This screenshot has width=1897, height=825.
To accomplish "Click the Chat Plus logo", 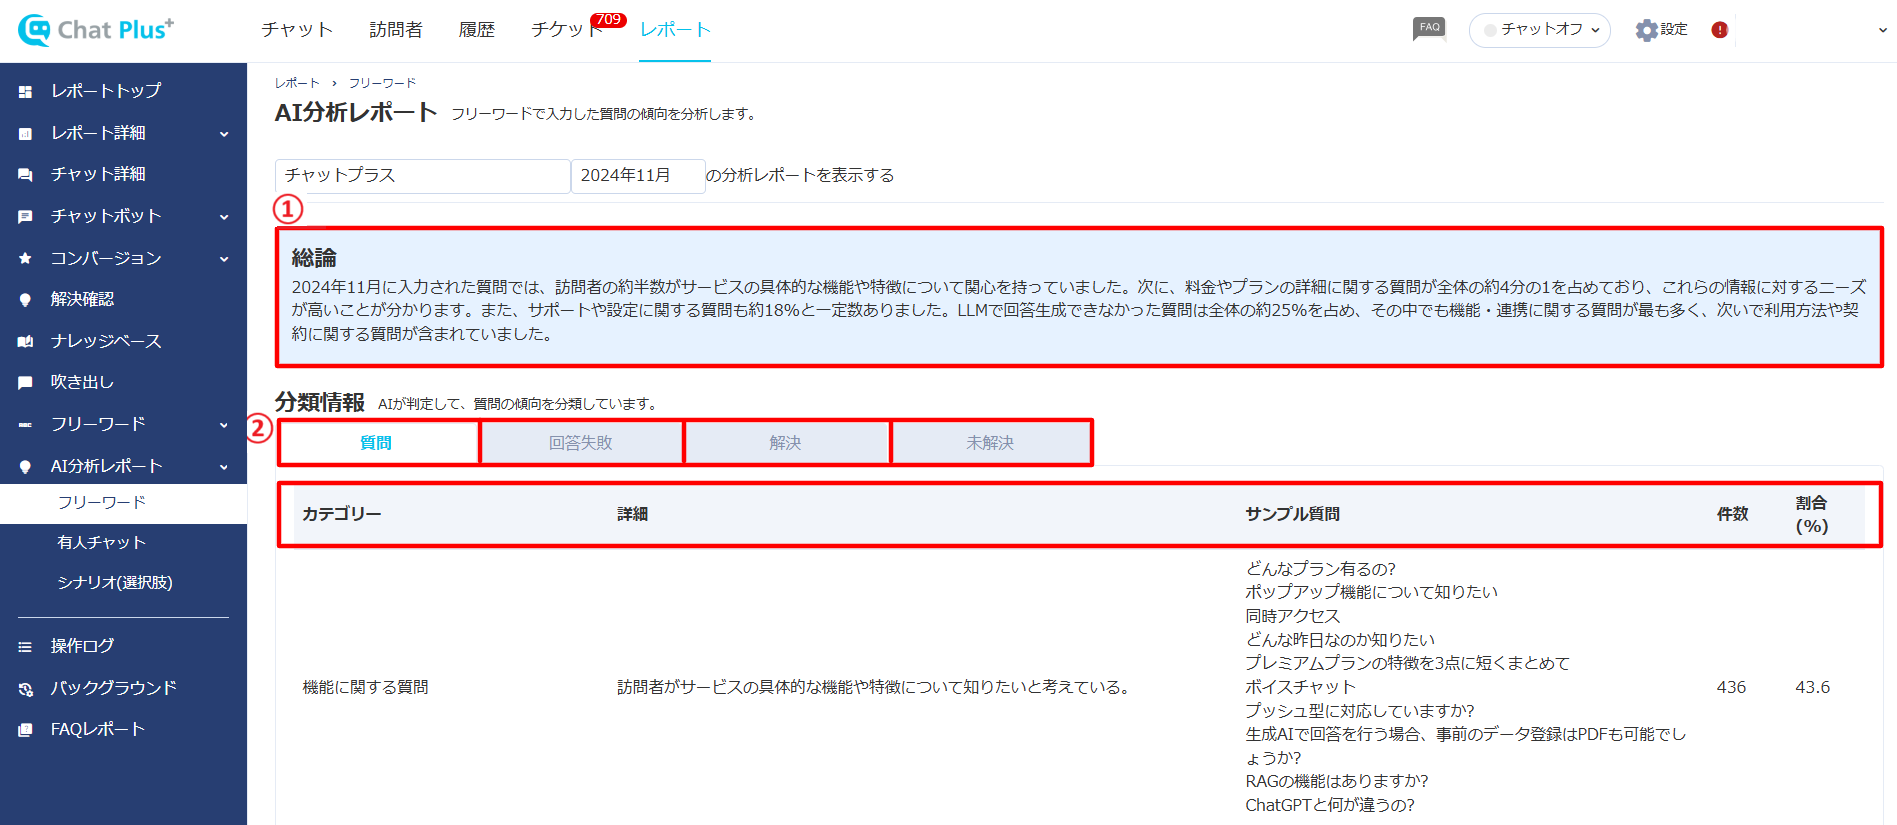I will [96, 30].
